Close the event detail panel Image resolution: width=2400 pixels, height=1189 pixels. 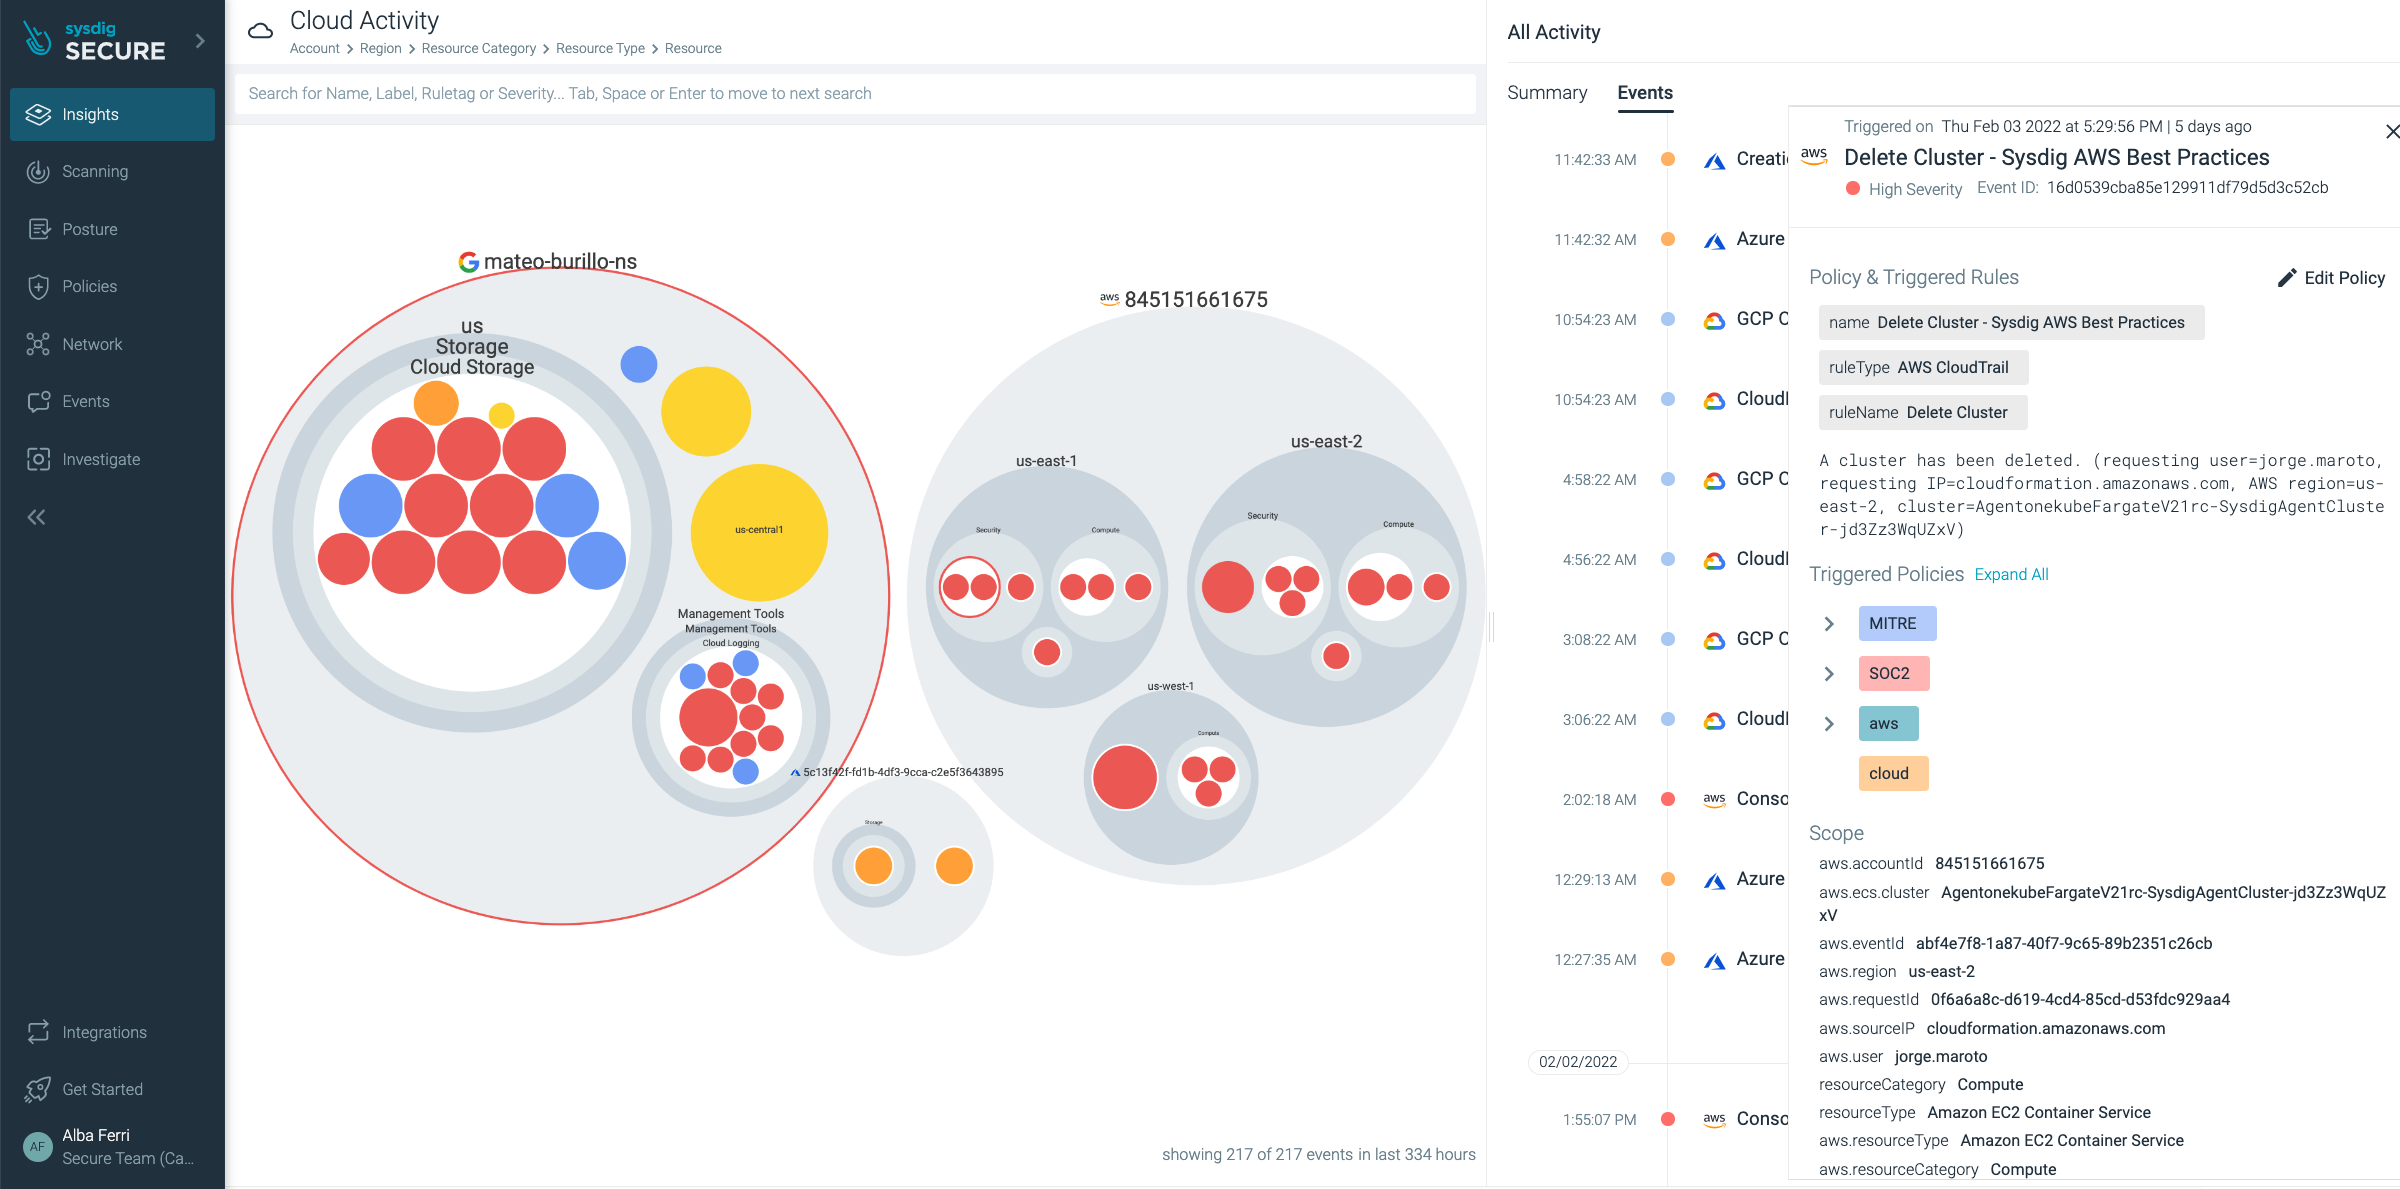(x=2391, y=132)
